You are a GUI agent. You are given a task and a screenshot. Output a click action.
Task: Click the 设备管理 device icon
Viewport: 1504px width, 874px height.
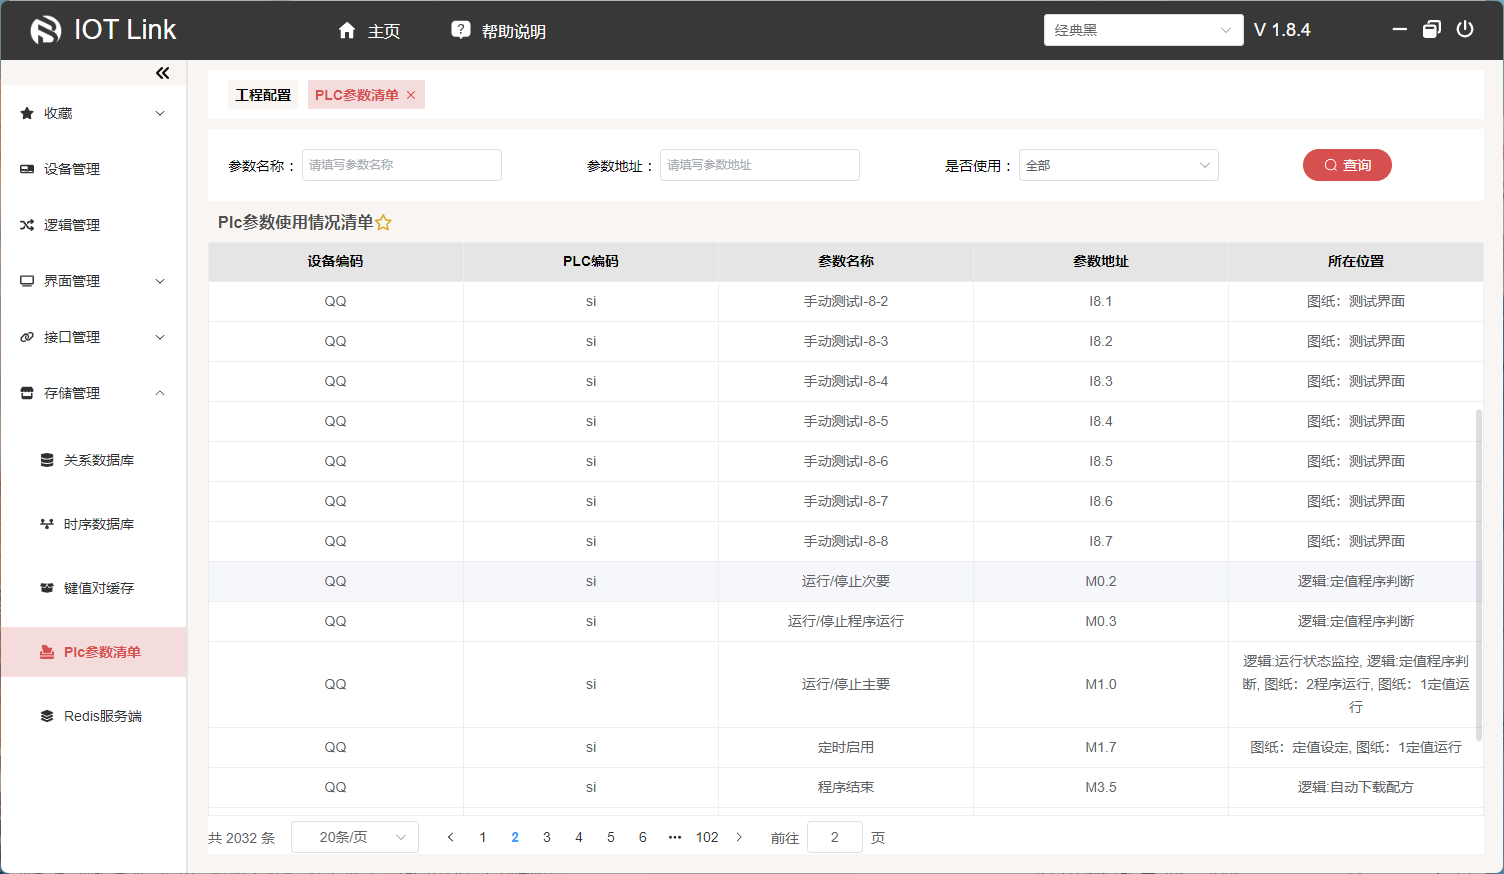pyautogui.click(x=27, y=169)
